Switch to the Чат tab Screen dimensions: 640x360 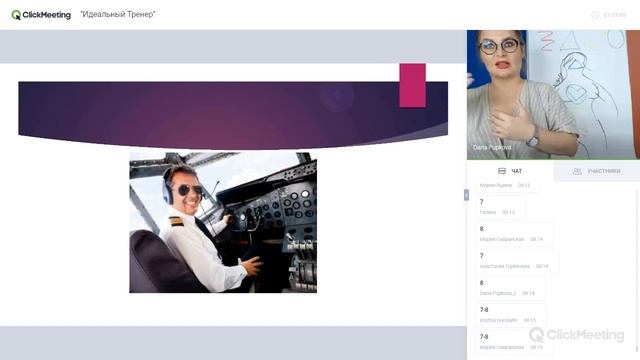tap(510, 171)
